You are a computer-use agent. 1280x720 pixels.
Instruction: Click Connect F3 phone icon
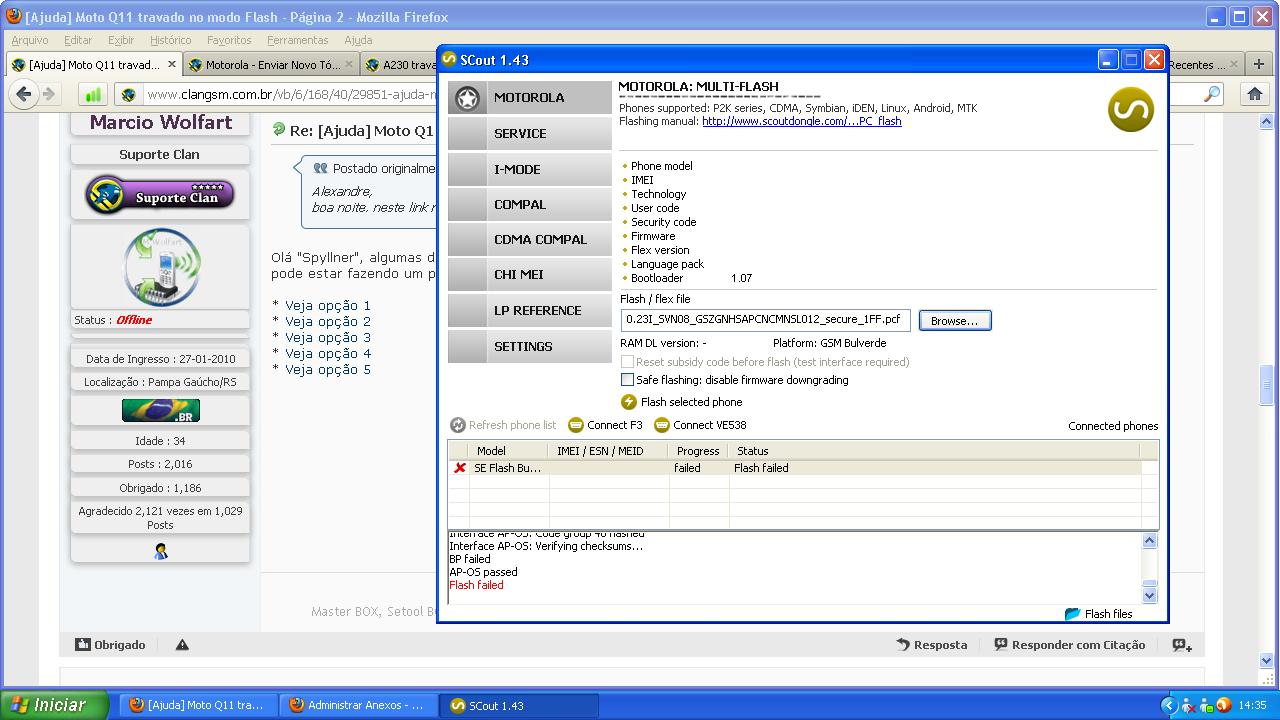click(x=575, y=425)
